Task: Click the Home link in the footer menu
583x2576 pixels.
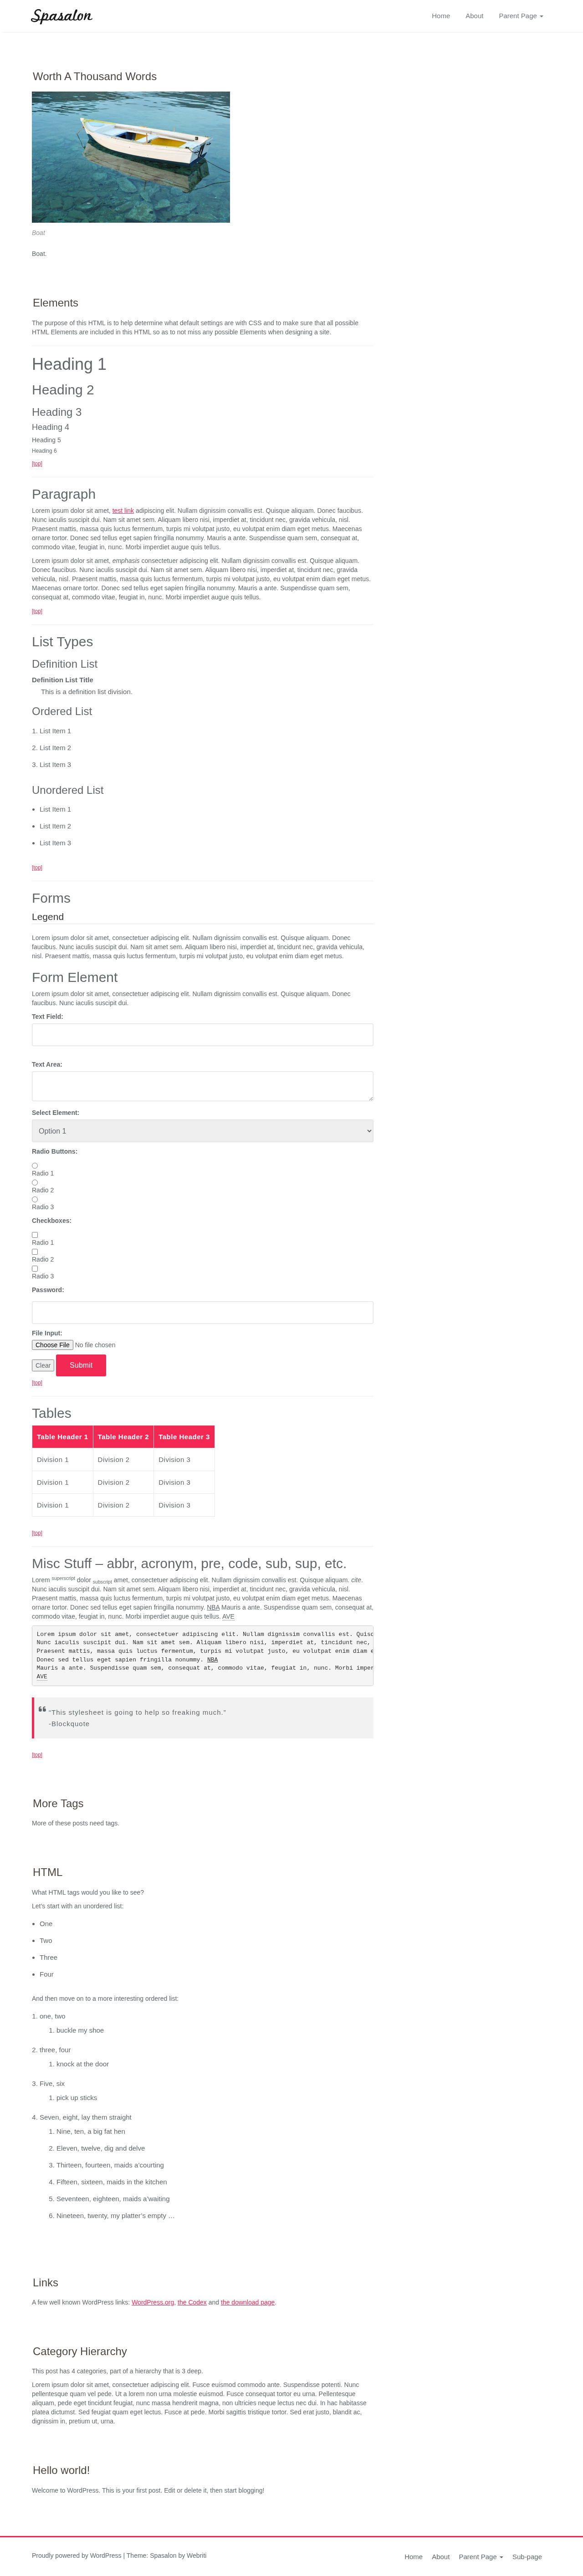Action: tap(414, 2557)
